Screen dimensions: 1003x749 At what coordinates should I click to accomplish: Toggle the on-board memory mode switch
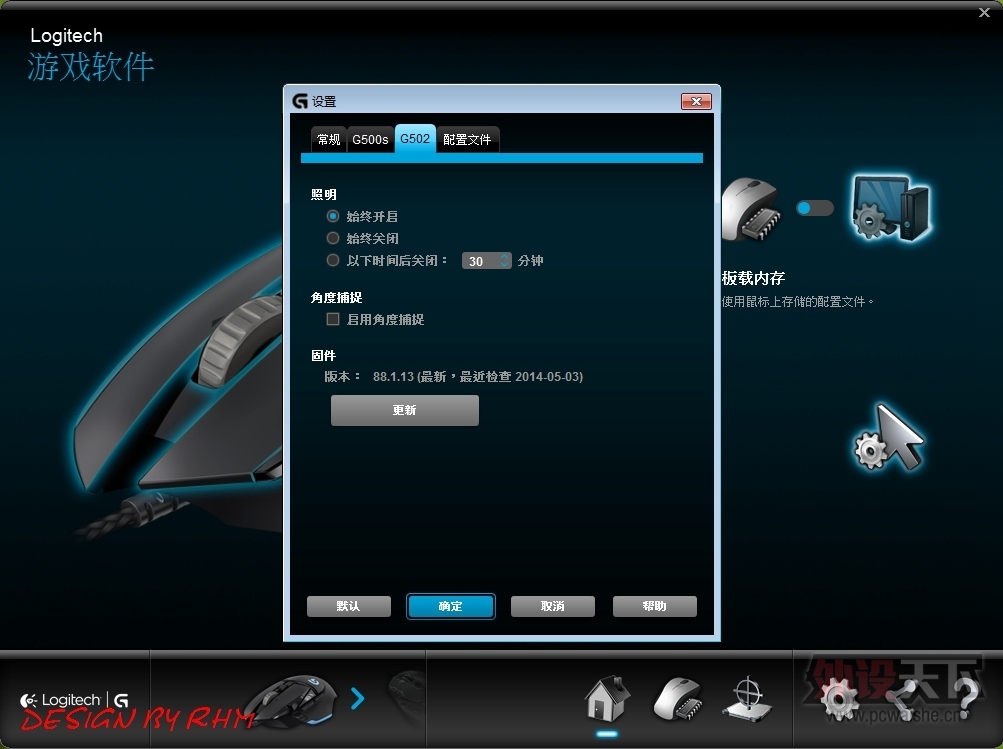pyautogui.click(x=814, y=208)
